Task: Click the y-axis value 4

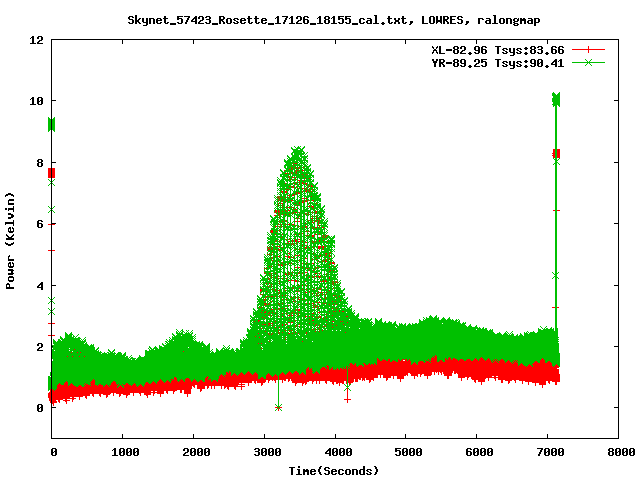Action: pos(40,286)
